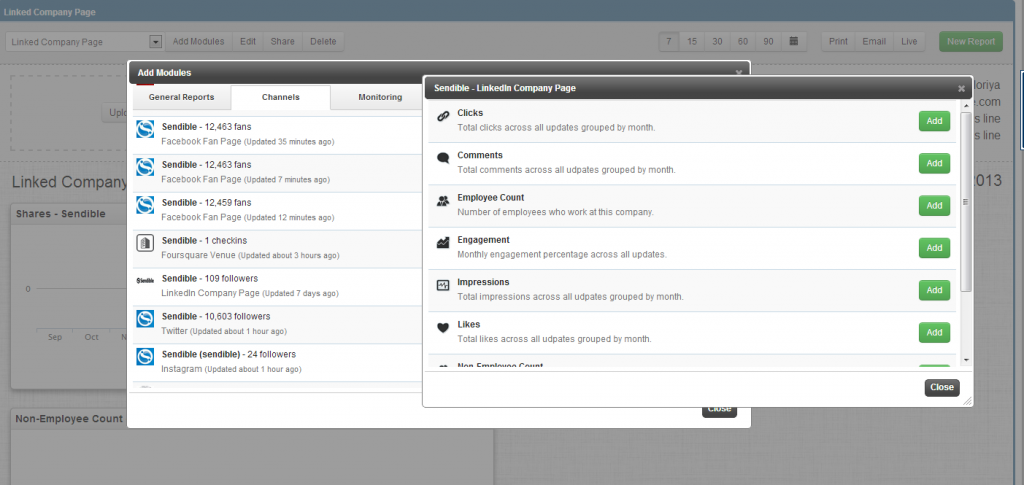The width and height of the screenshot is (1024, 485).
Task: Open the report selector dropdown arrow
Action: click(x=155, y=42)
